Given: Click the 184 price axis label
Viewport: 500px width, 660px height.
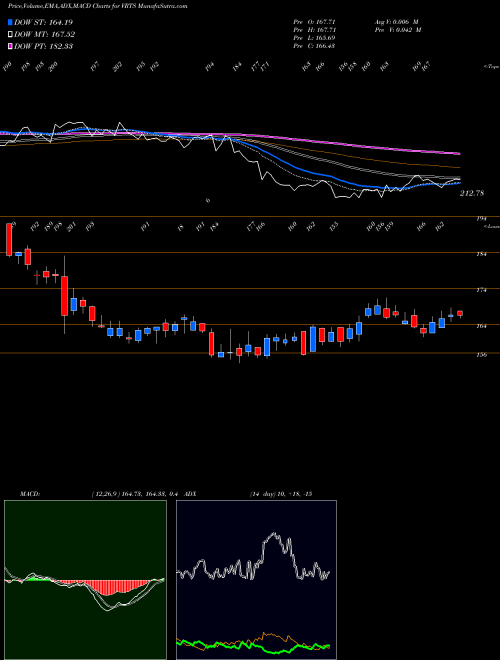Looking at the screenshot, I should point(482,254).
